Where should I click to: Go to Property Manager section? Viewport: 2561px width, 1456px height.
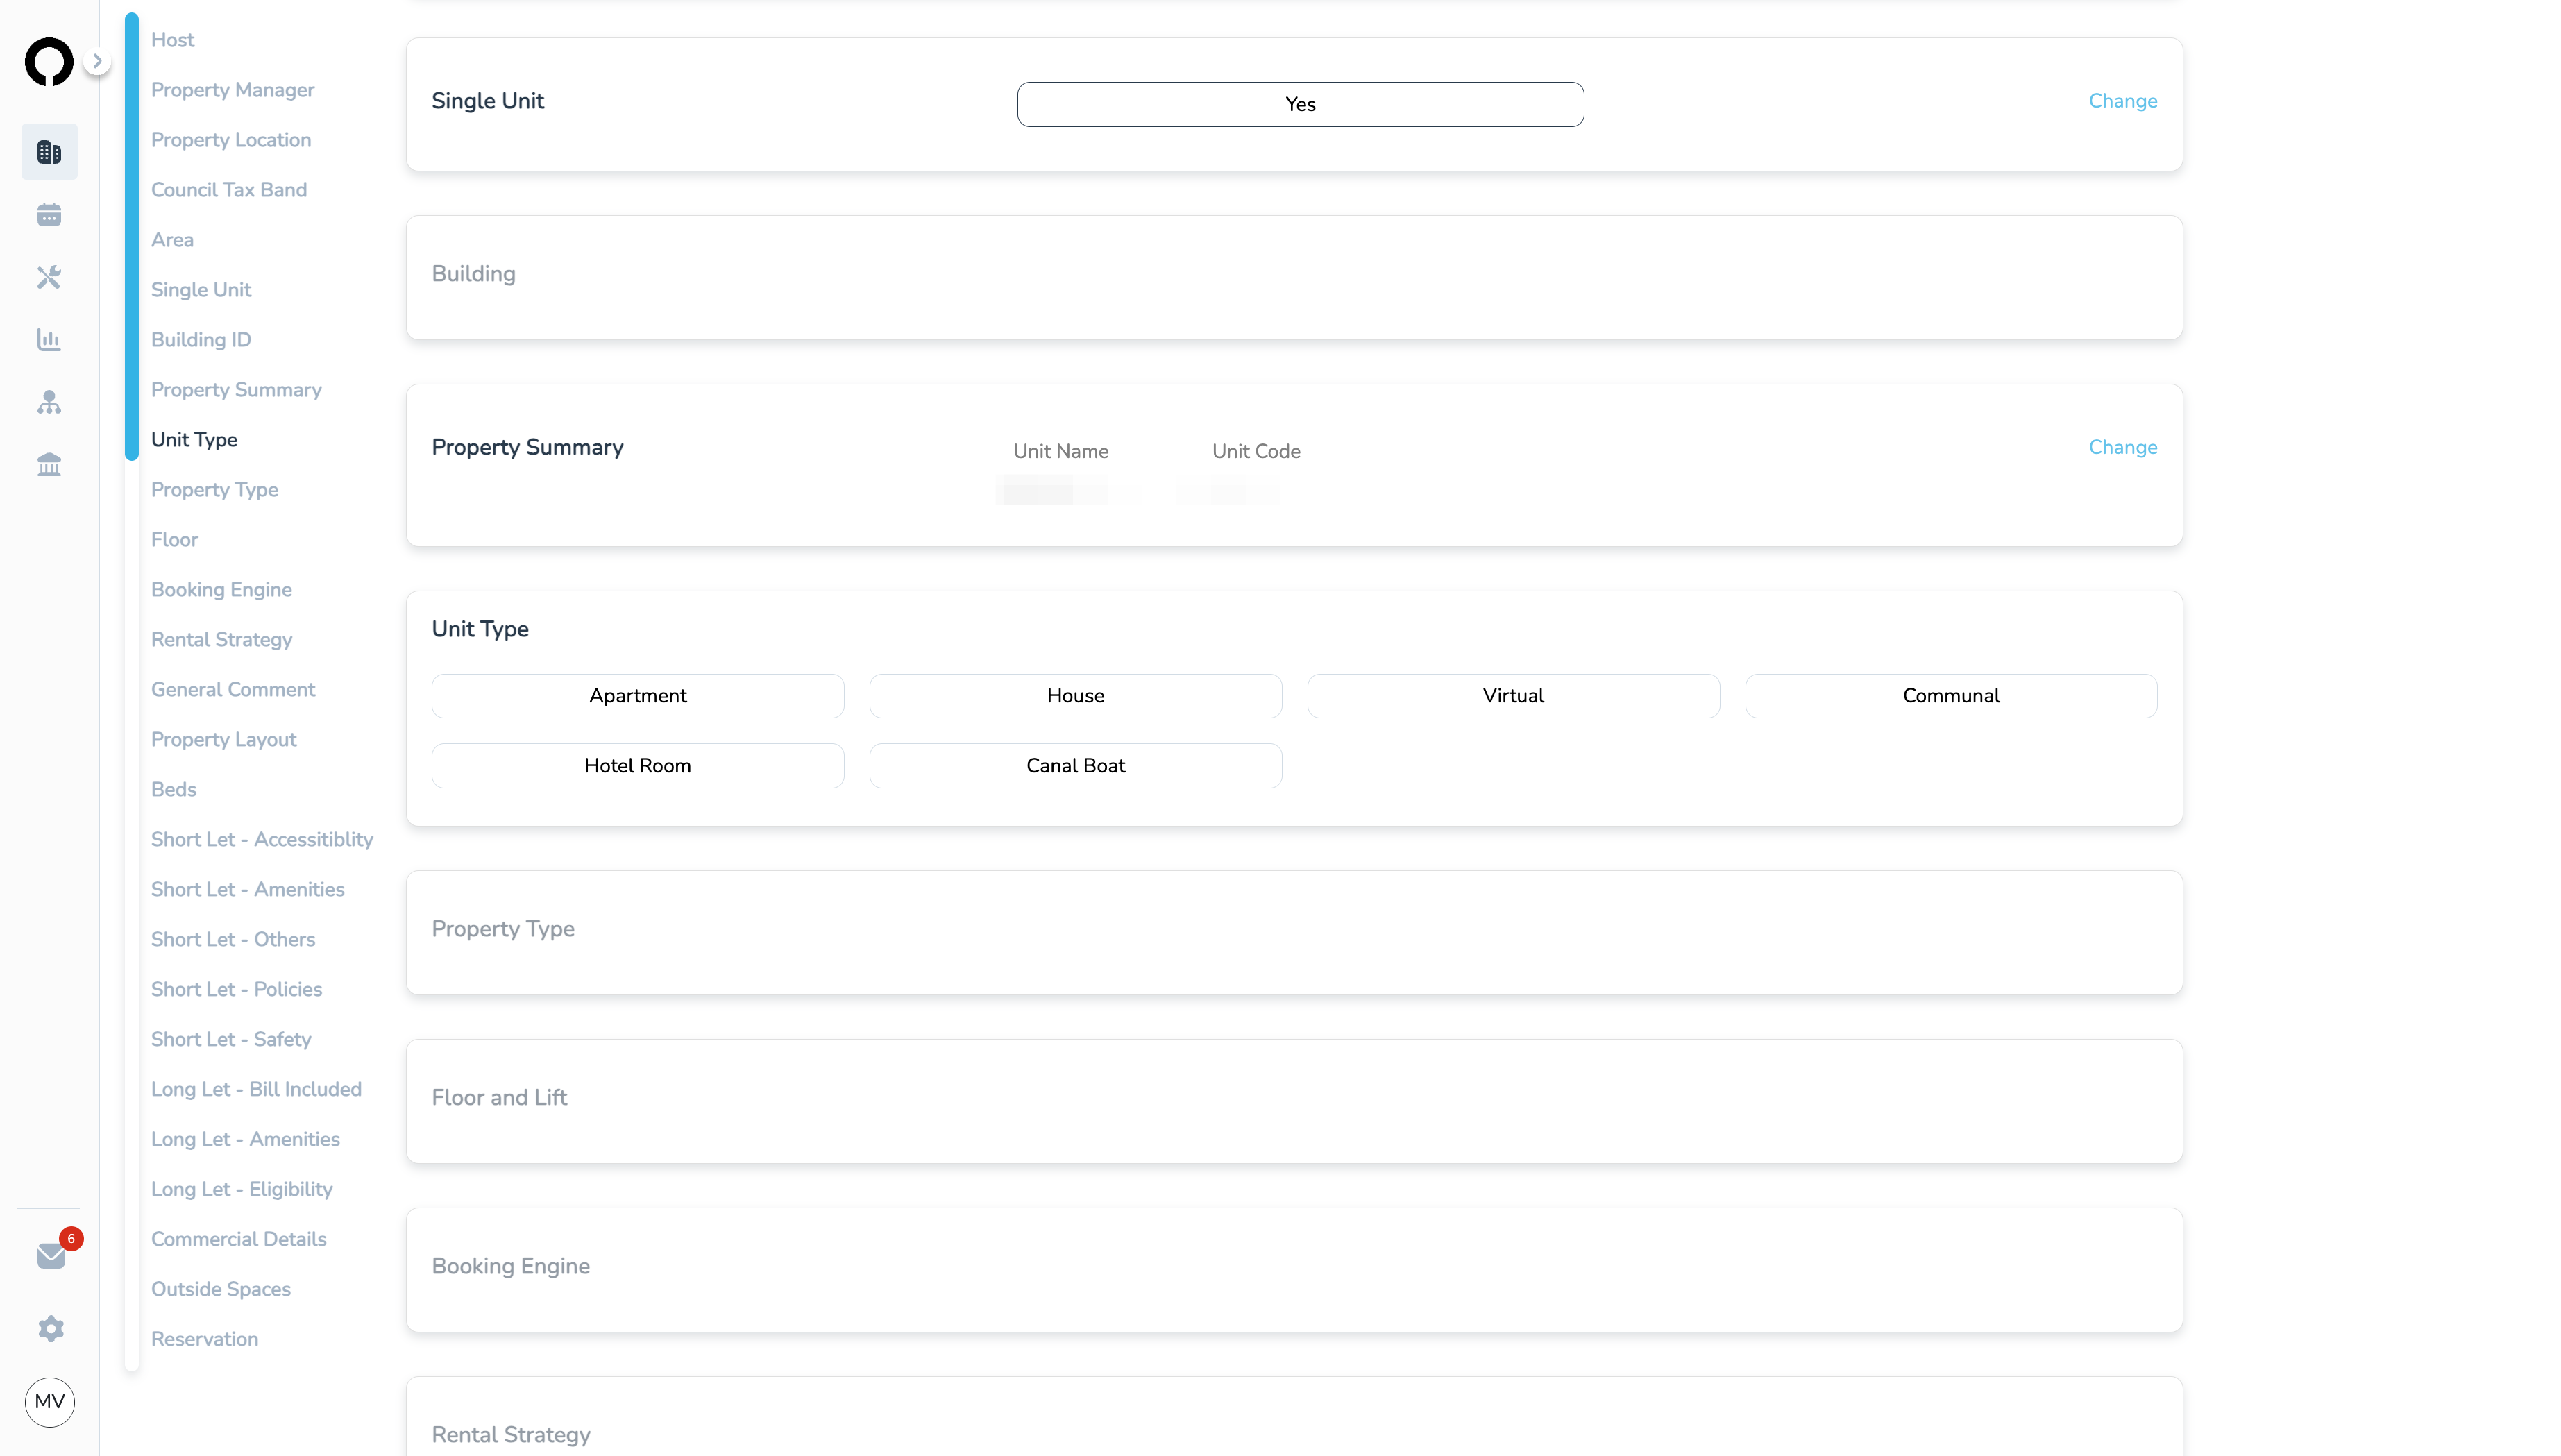click(x=233, y=90)
